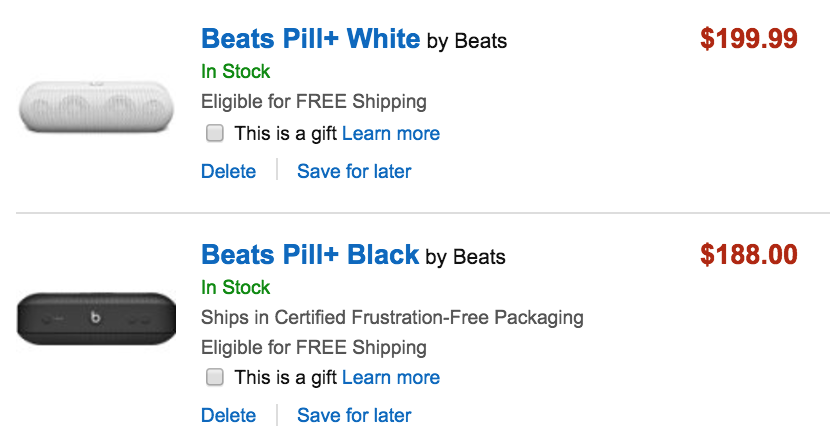Check the gift box for Beats Pill+ White
830x448 pixels.
click(214, 133)
